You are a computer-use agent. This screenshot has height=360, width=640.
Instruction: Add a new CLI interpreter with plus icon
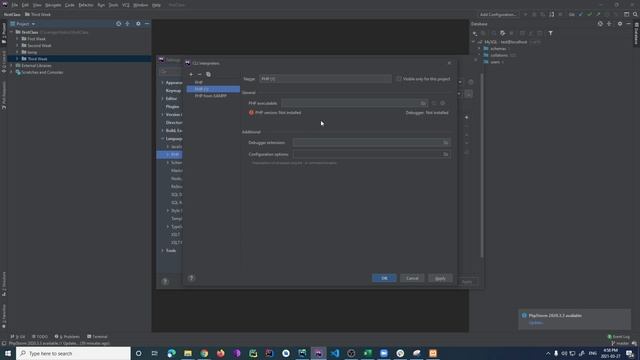[x=191, y=74]
